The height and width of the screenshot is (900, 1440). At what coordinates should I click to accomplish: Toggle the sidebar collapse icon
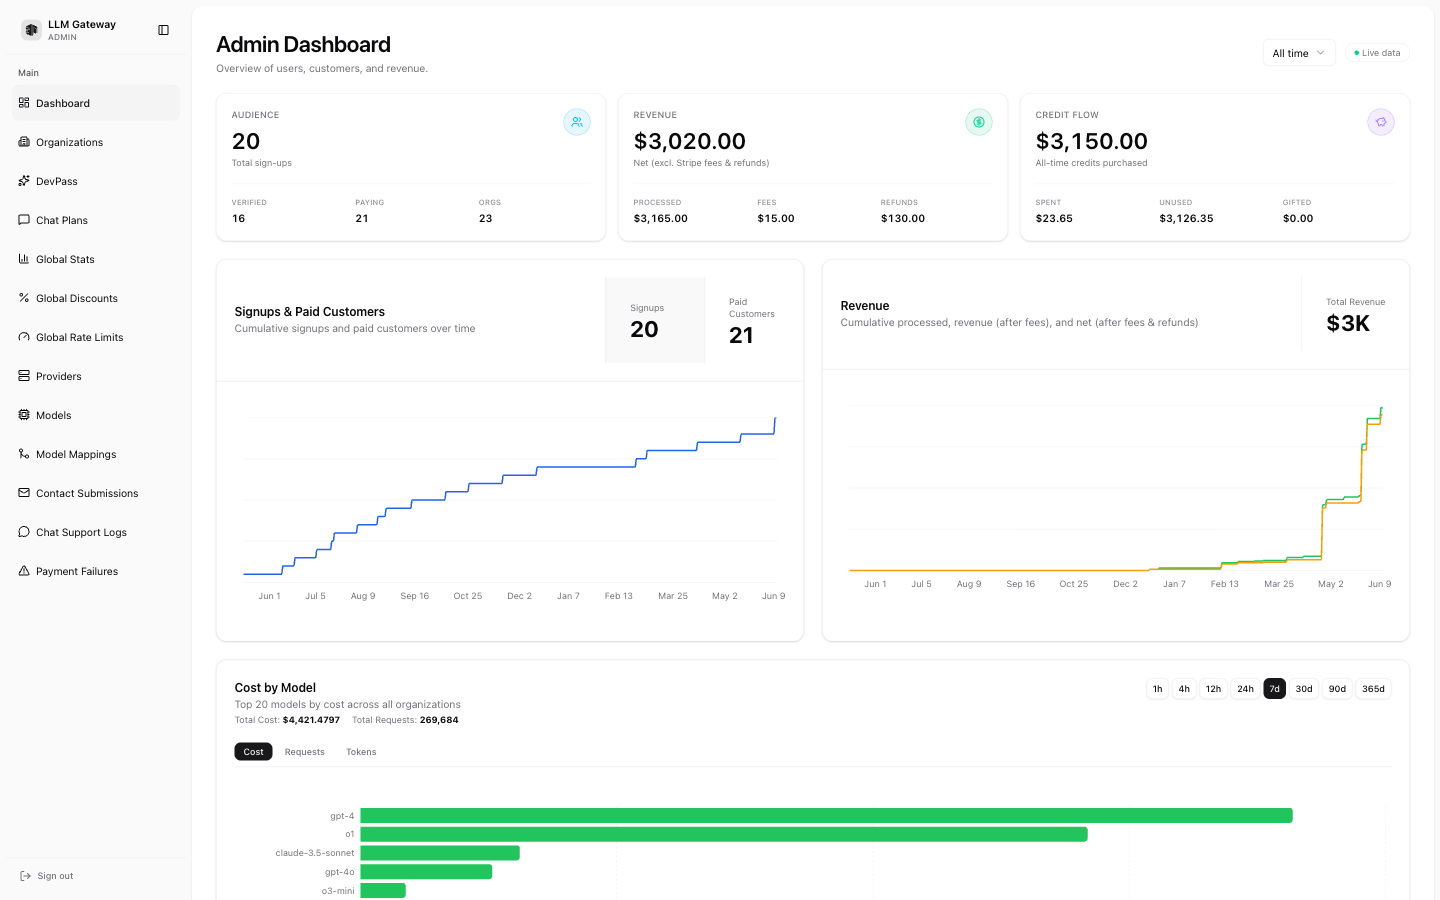coord(164,30)
